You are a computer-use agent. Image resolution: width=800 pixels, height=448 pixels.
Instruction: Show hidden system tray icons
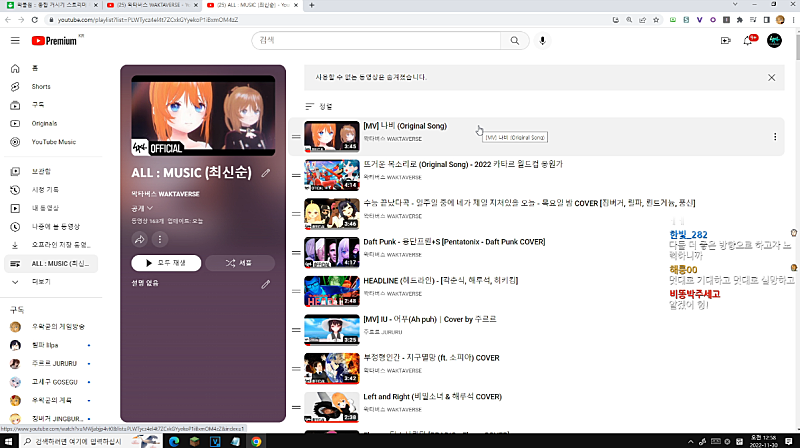coord(690,442)
